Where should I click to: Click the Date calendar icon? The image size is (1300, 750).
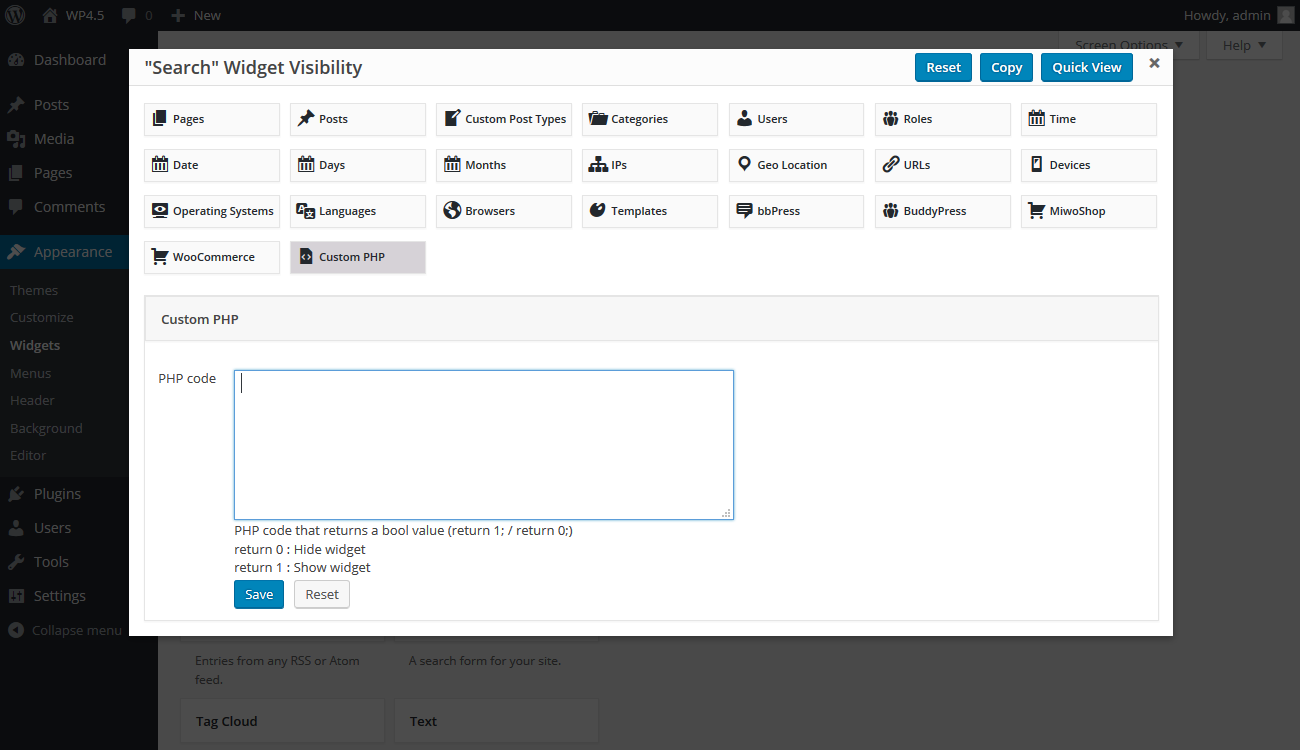click(x=160, y=164)
